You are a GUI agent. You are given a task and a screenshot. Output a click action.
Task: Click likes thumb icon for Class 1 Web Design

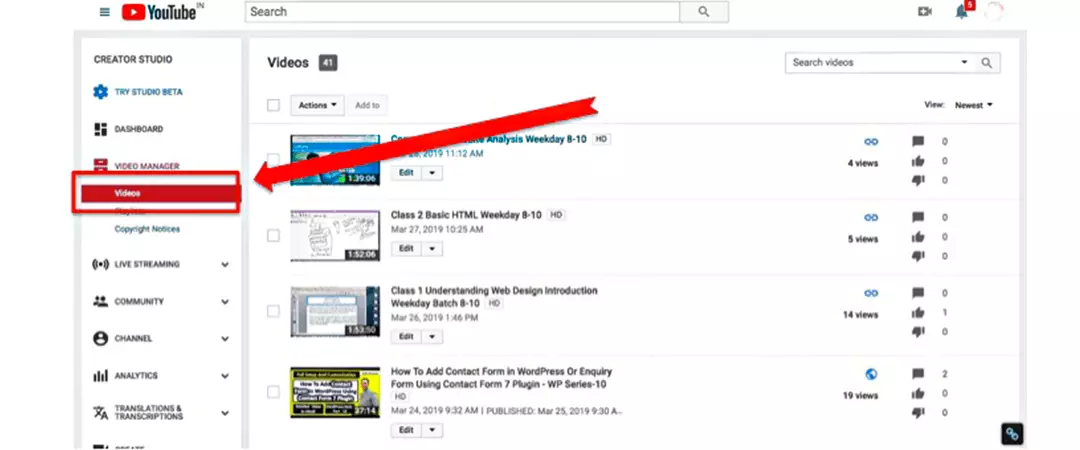coord(917,312)
